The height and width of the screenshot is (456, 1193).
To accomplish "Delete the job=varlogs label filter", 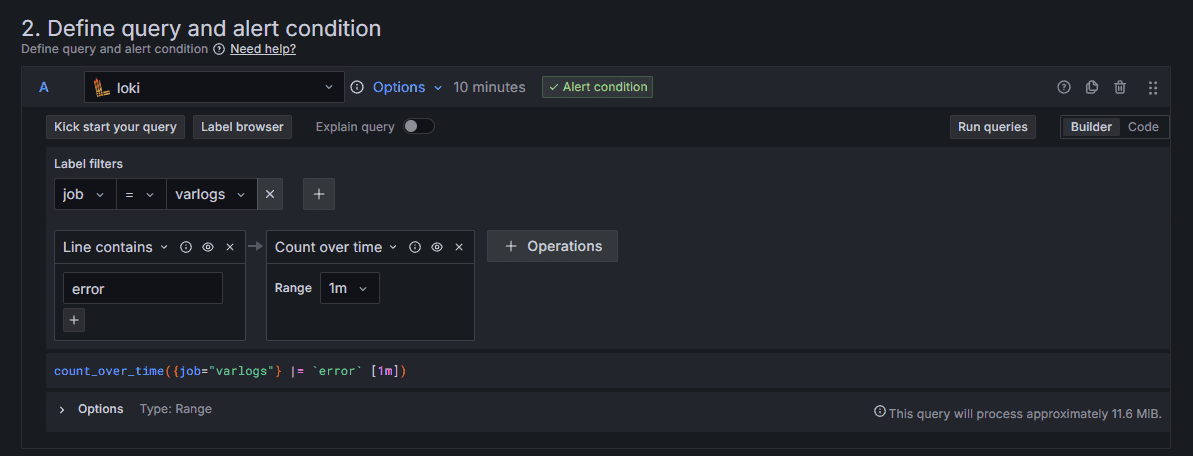I will point(270,194).
